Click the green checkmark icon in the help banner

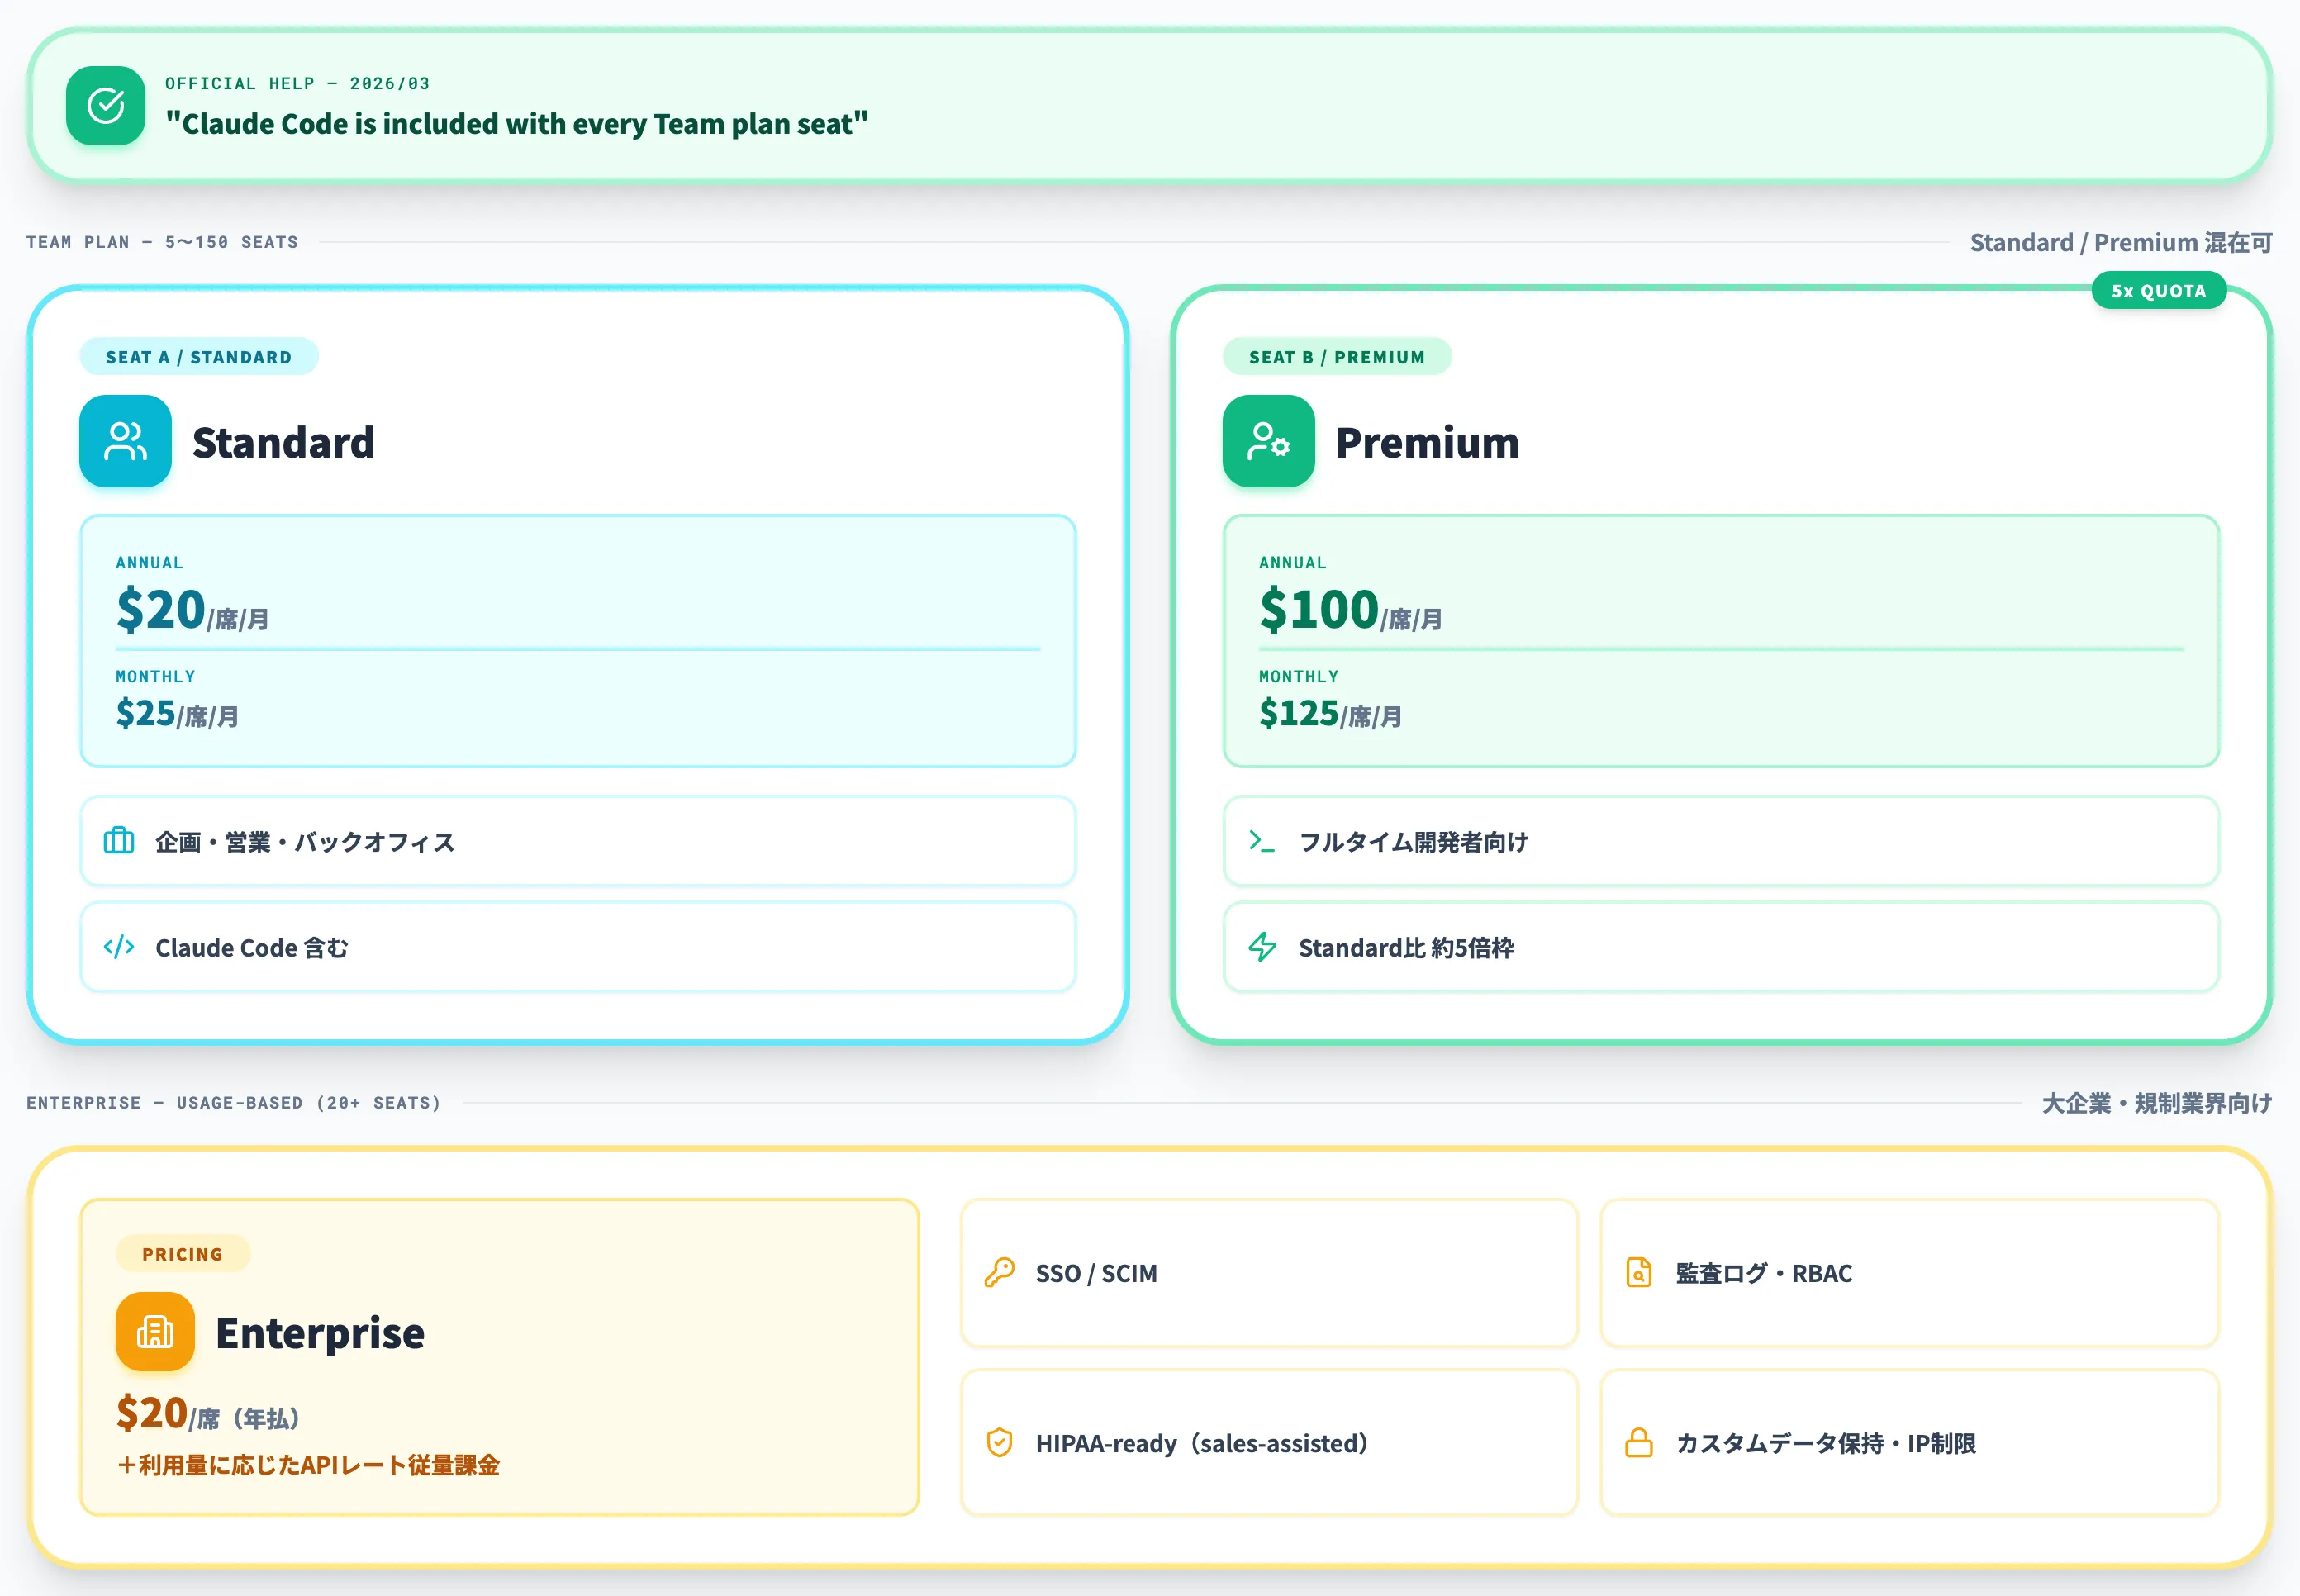click(x=105, y=105)
